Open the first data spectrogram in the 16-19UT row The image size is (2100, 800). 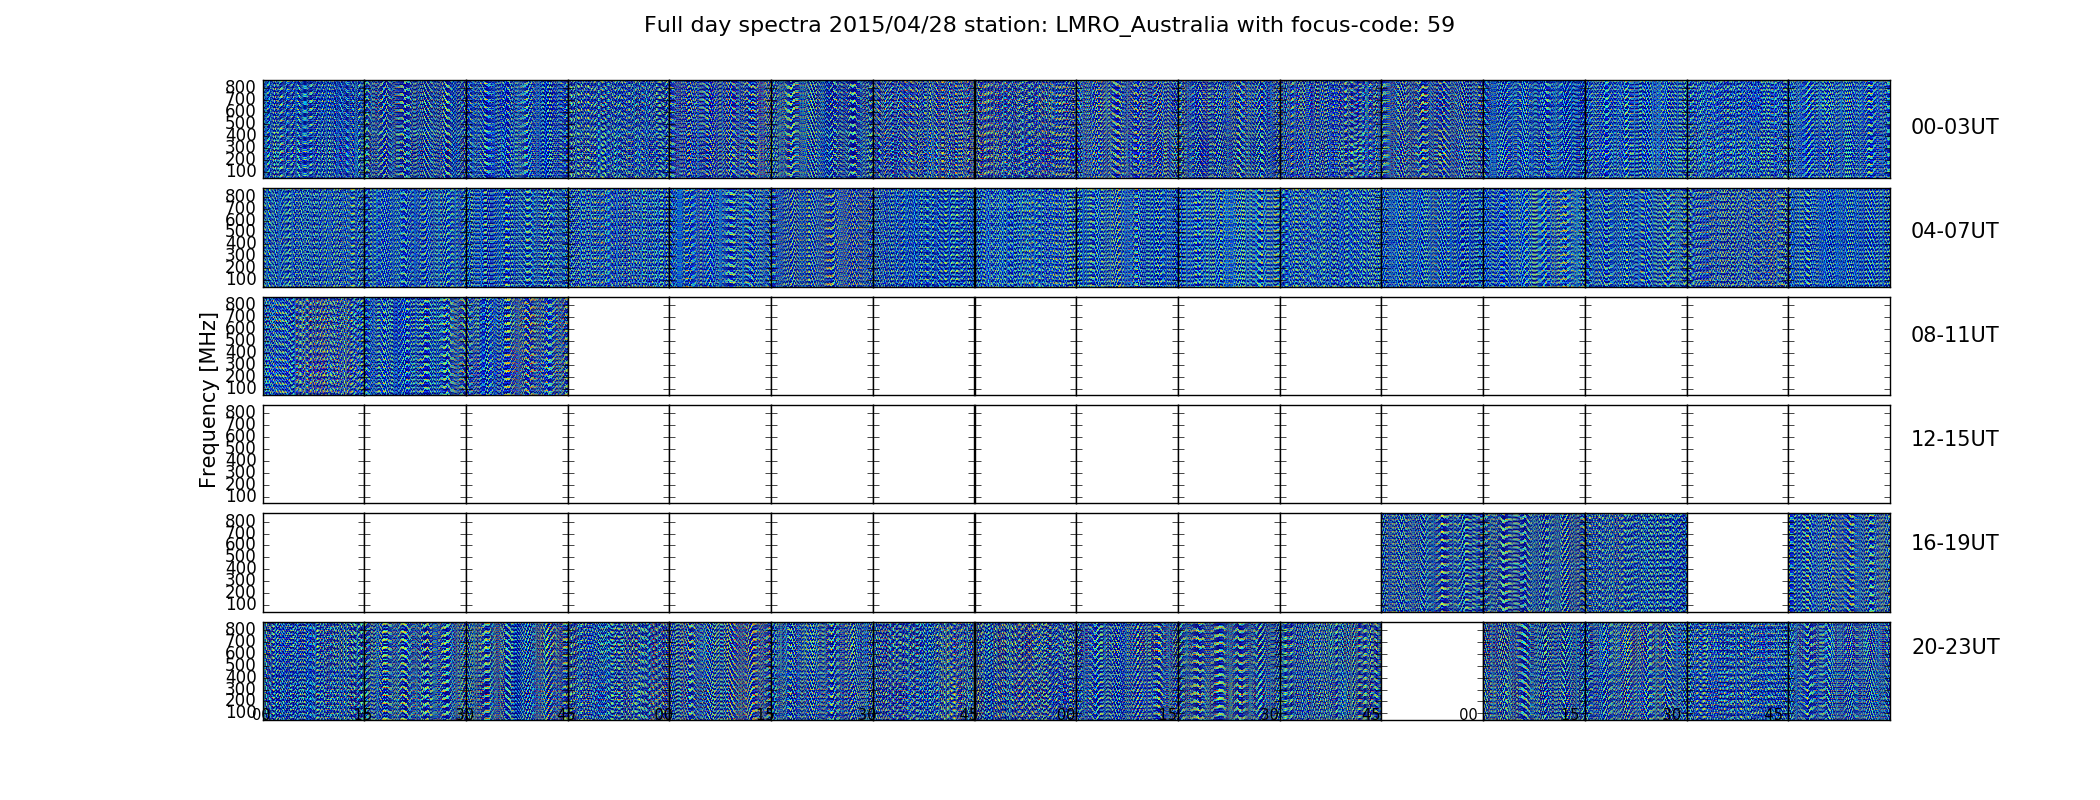(1432, 563)
